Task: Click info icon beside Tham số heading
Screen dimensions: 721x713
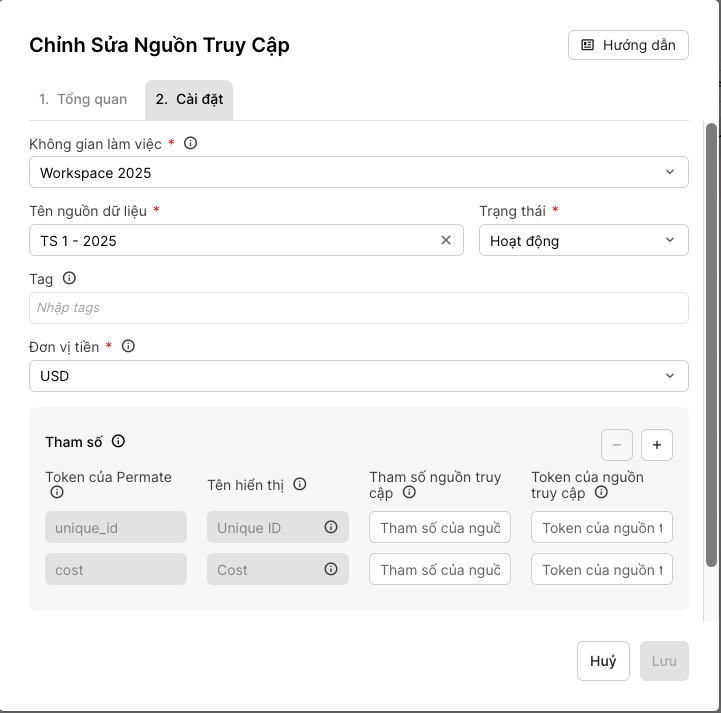Action: pyautogui.click(x=118, y=441)
